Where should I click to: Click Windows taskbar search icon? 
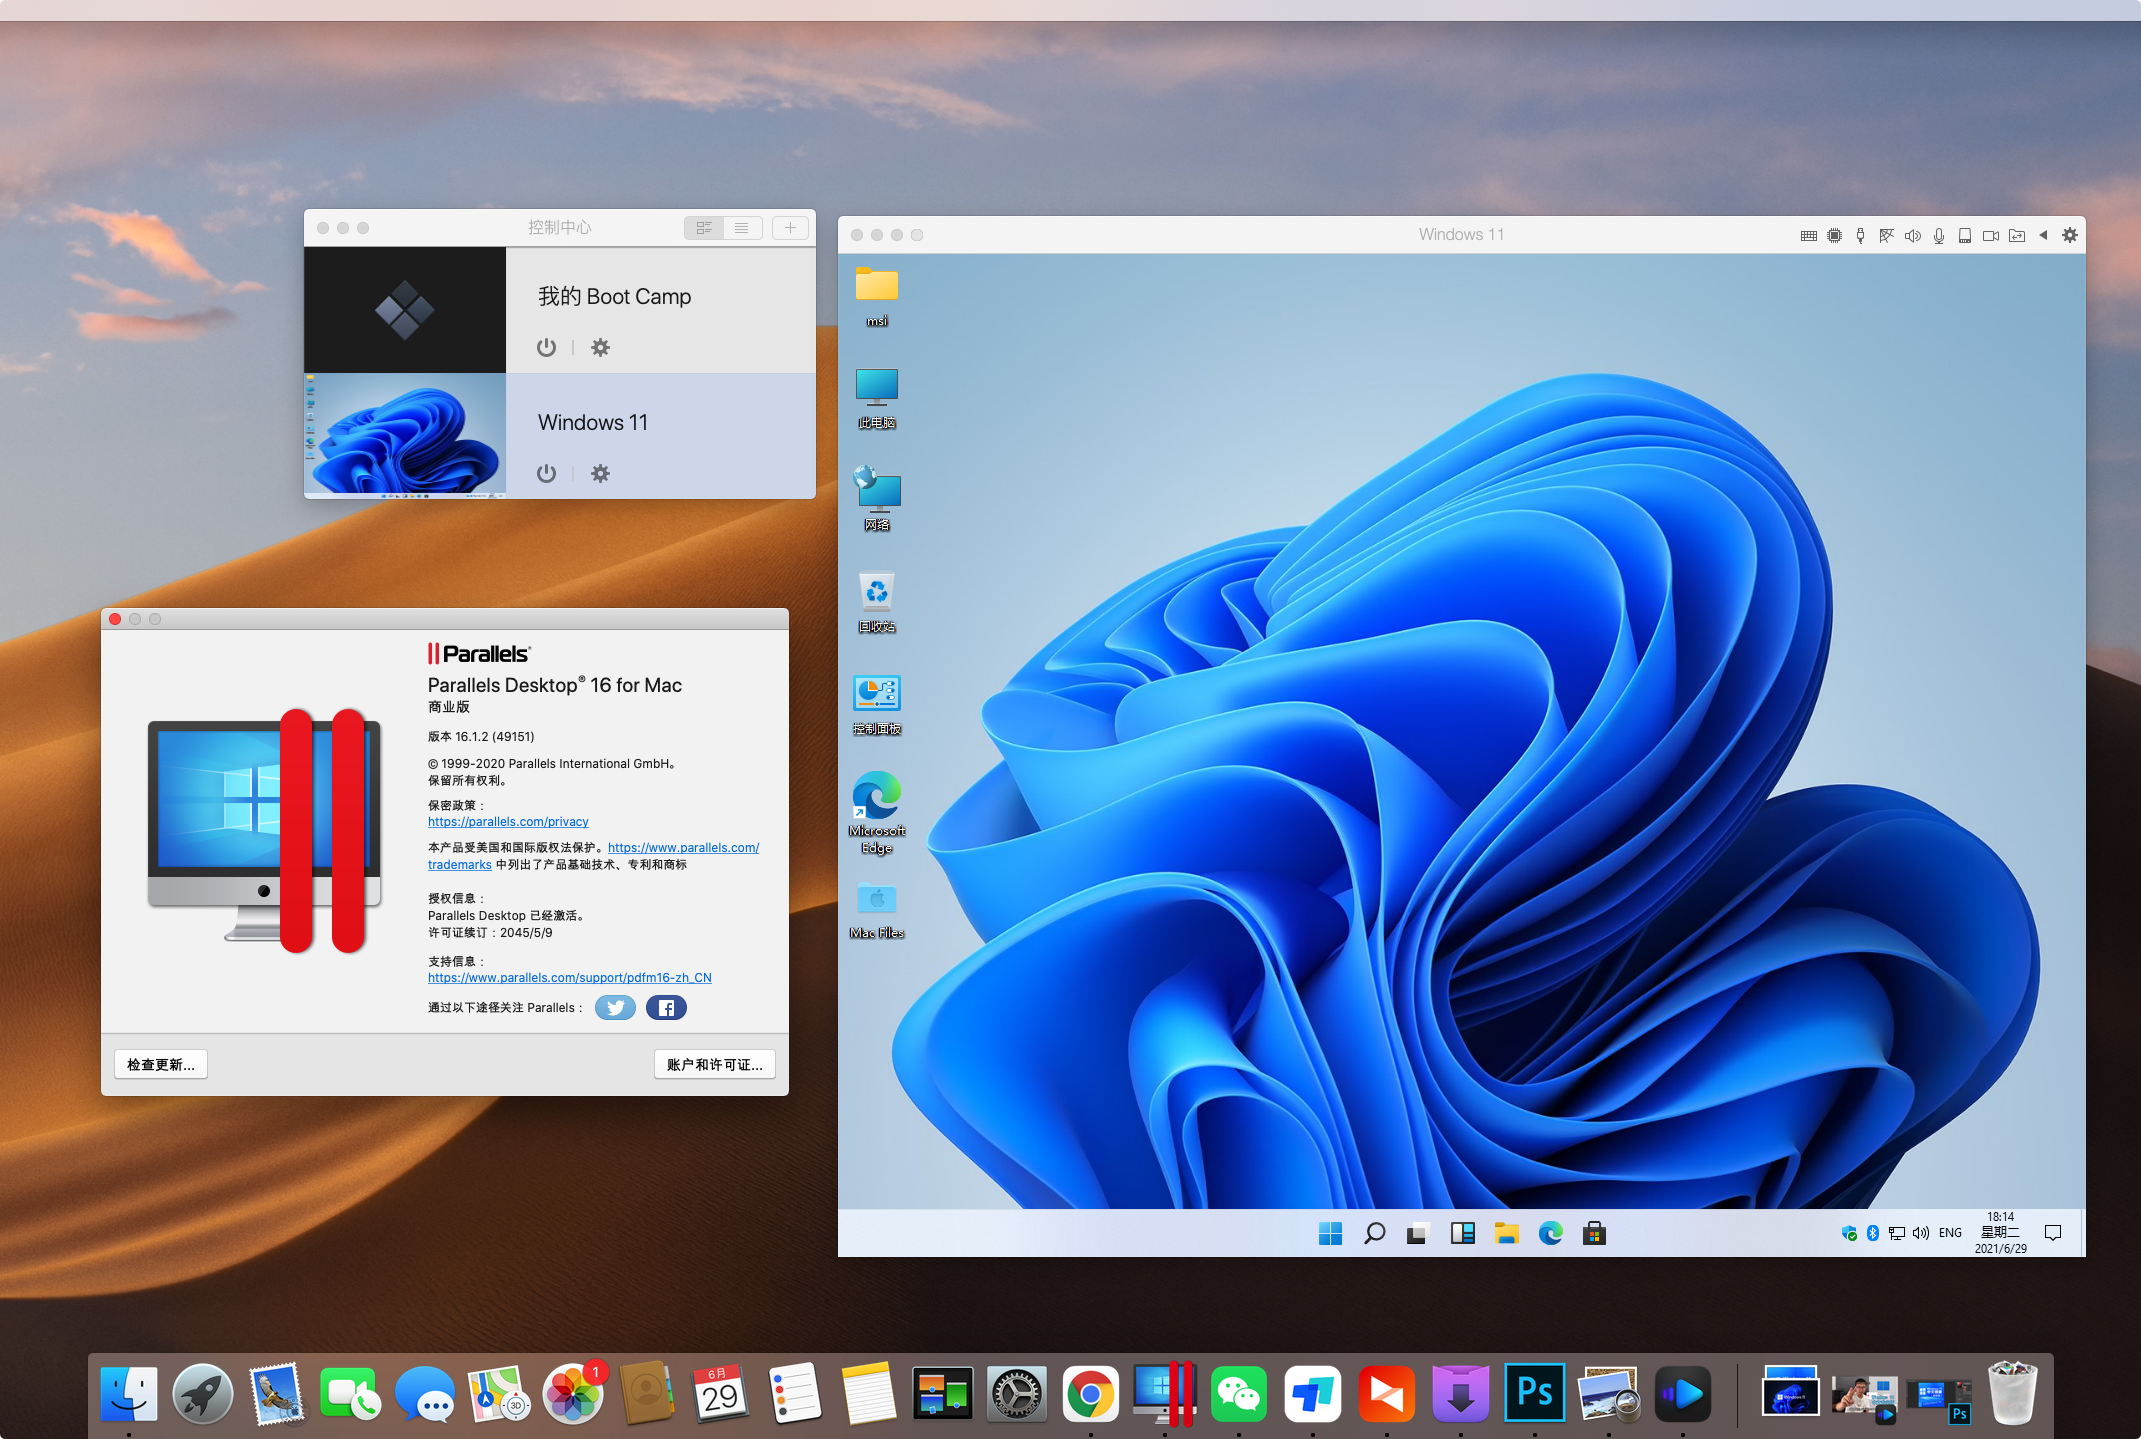pos(1375,1234)
